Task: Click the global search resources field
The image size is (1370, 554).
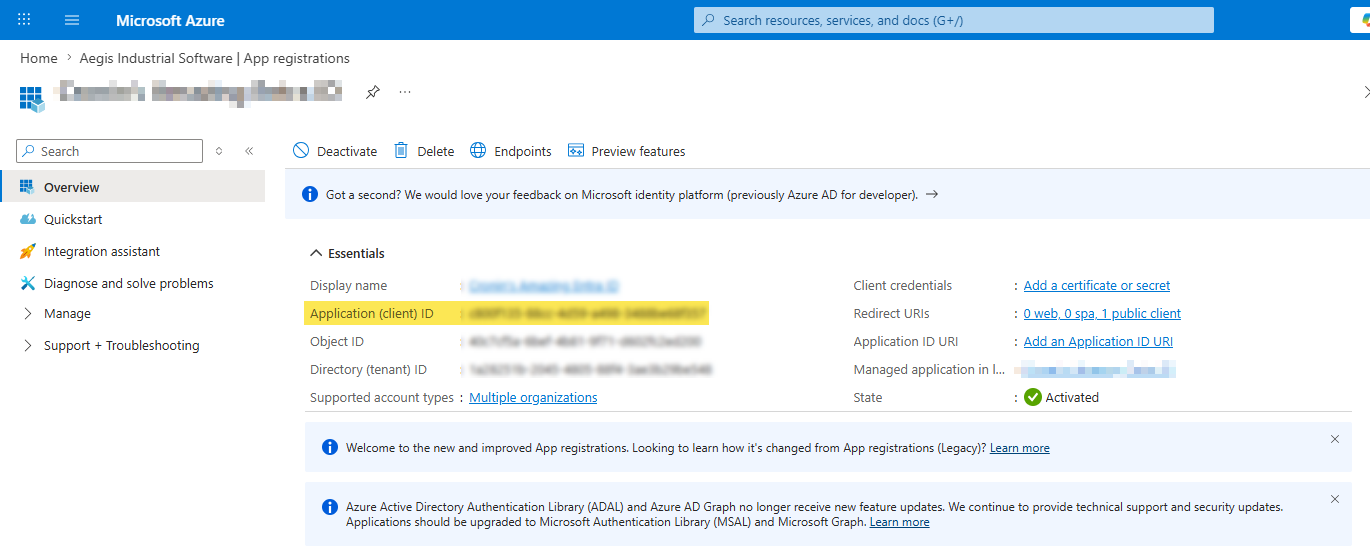Action: [954, 20]
